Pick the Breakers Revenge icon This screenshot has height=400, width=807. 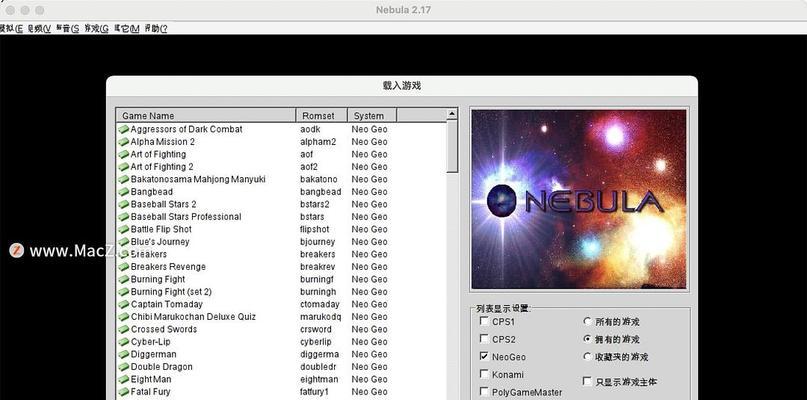124,267
